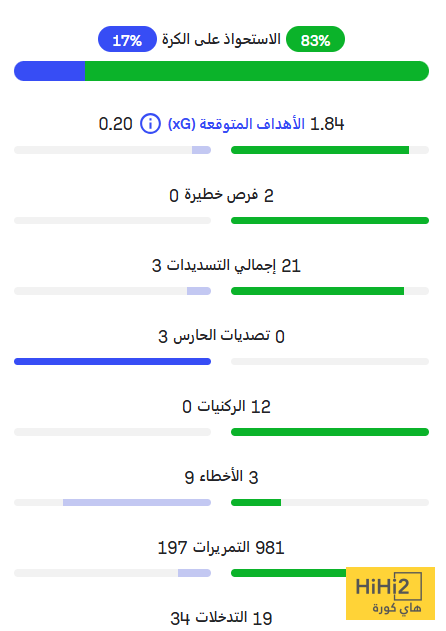Click the green الركنيات corners bar

pyautogui.click(x=330, y=432)
